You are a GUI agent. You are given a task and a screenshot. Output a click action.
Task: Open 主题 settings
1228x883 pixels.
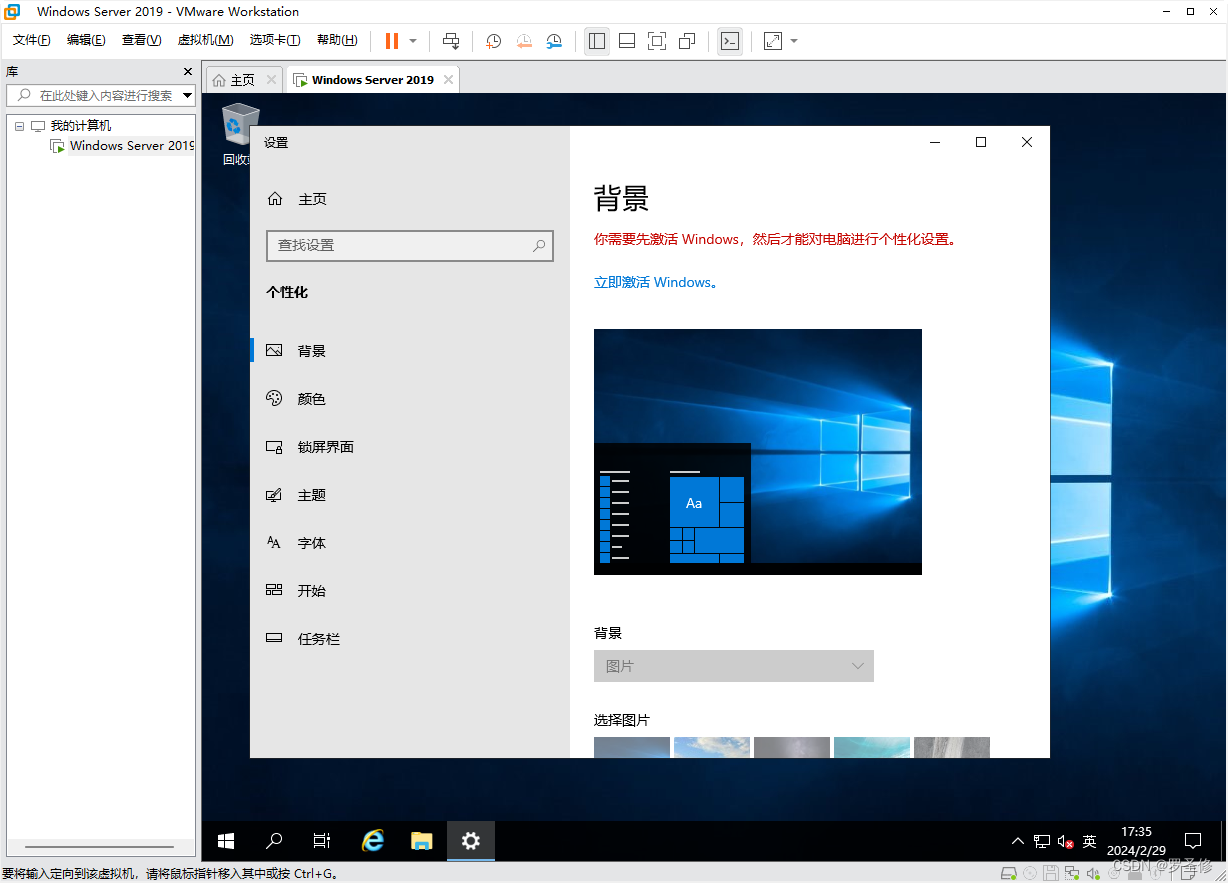tap(410, 495)
